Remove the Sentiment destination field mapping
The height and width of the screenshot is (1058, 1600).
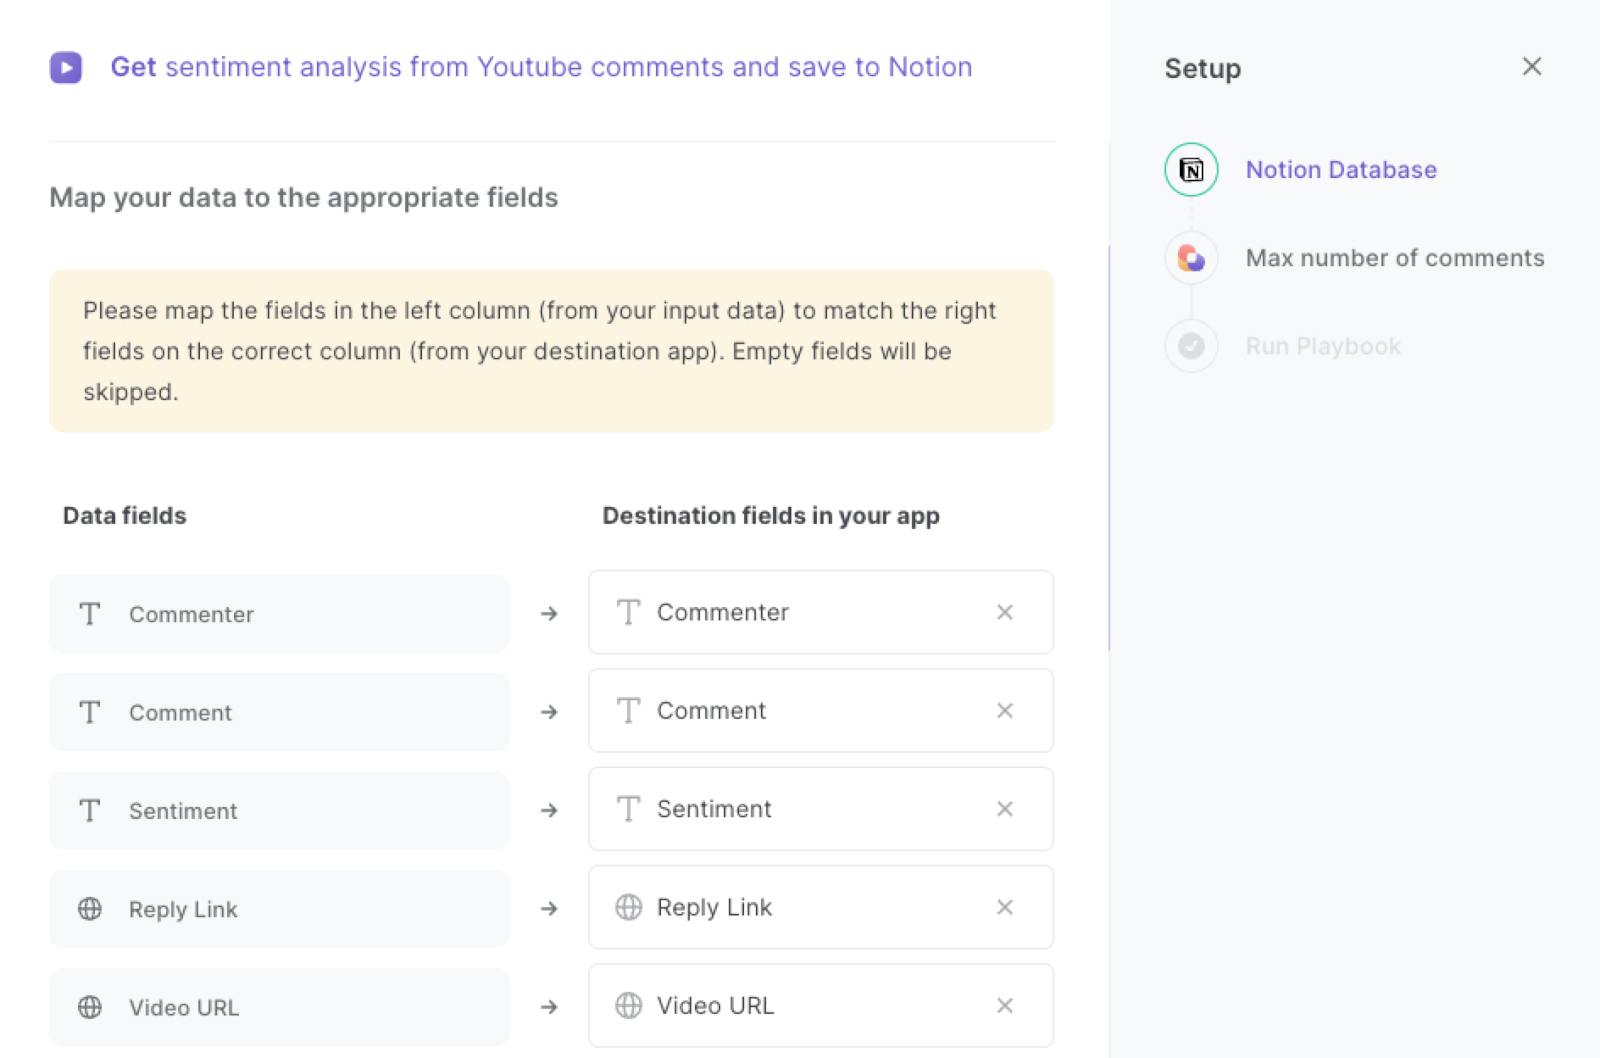[x=1005, y=809]
